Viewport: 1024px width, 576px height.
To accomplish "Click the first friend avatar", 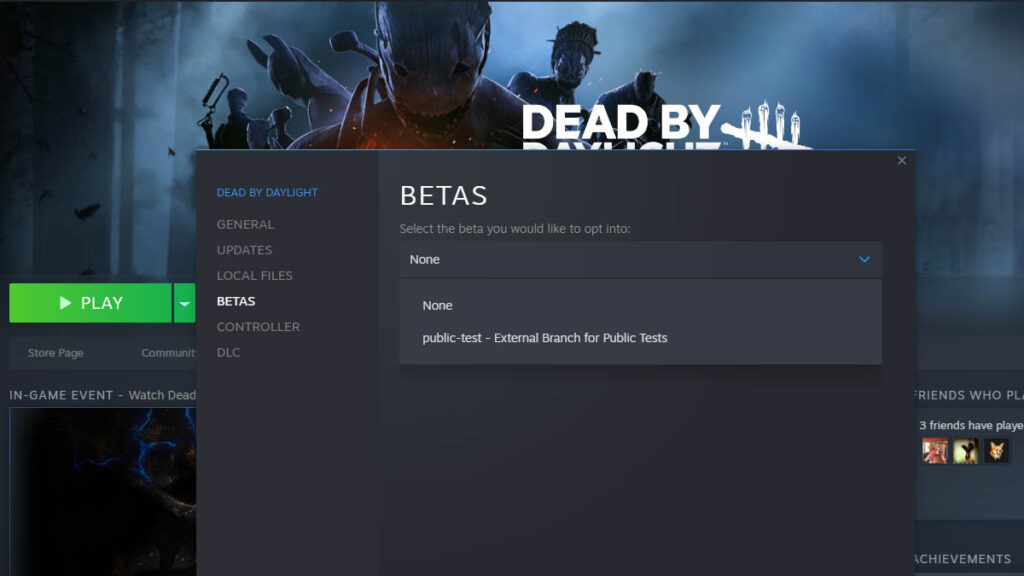I will pyautogui.click(x=935, y=451).
